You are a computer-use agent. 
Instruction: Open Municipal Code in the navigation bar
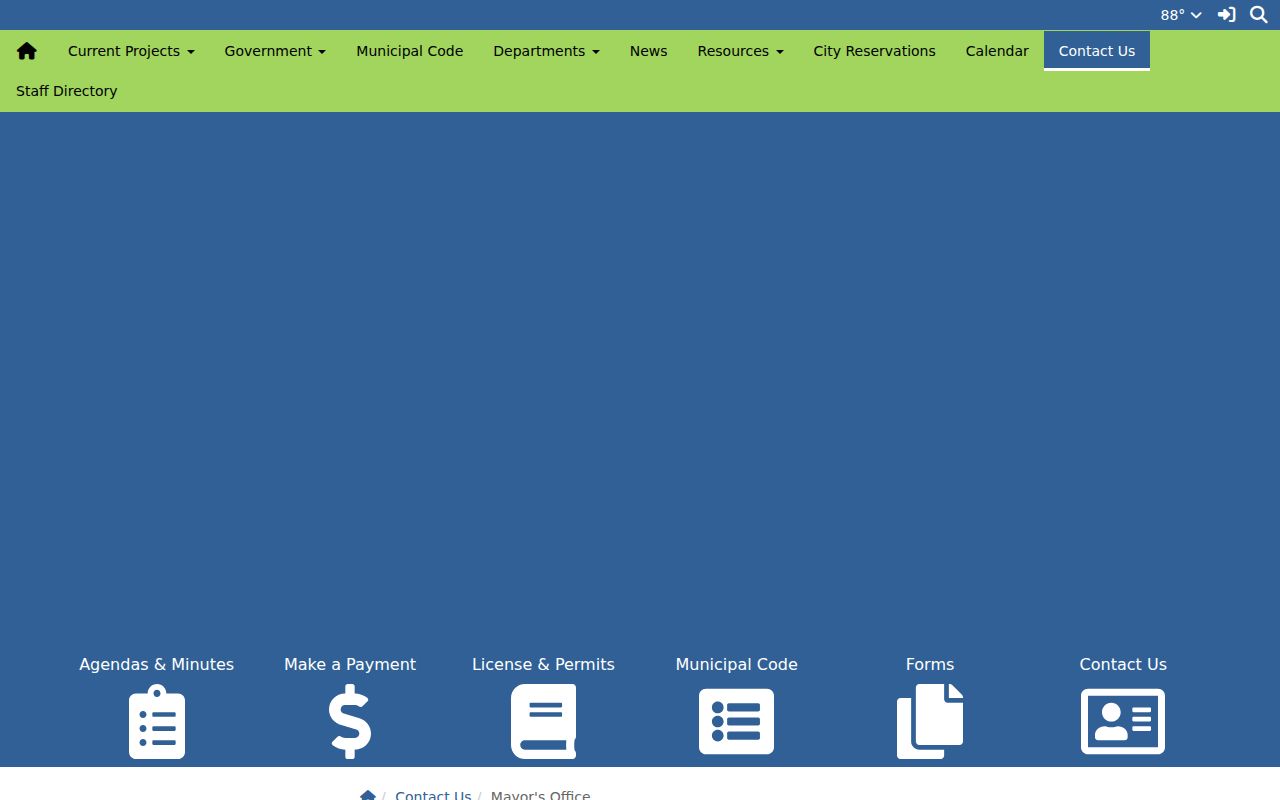410,51
